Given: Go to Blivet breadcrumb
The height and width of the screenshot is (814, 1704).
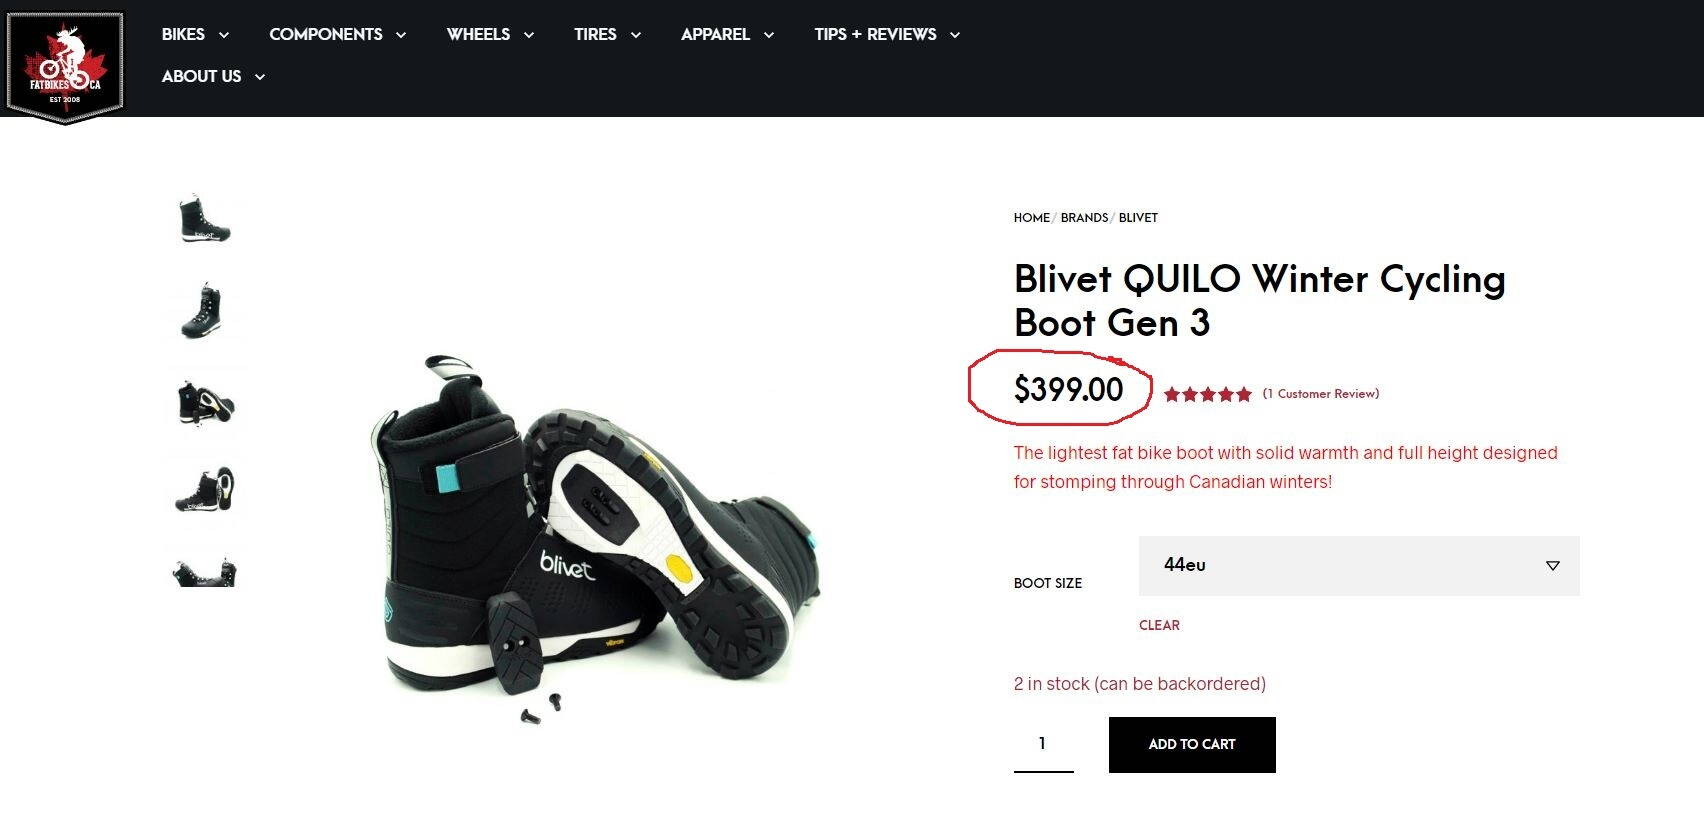Looking at the screenshot, I should click(x=1138, y=217).
